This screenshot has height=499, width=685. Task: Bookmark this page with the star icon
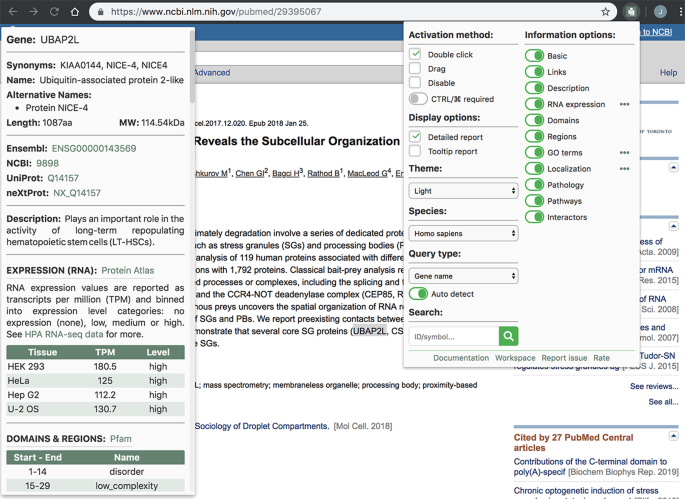(x=605, y=12)
